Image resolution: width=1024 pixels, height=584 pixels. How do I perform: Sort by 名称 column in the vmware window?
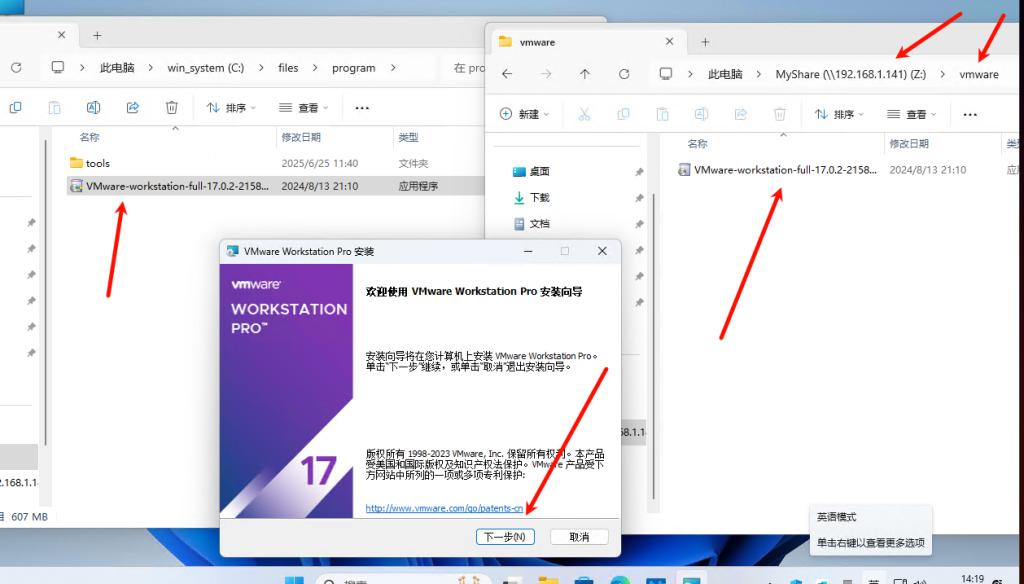coord(697,144)
